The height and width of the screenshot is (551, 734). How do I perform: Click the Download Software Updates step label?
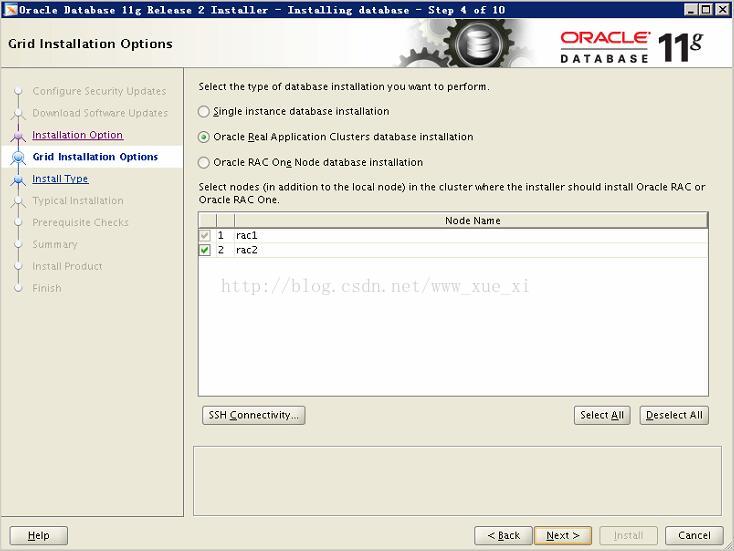pyautogui.click(x=100, y=113)
